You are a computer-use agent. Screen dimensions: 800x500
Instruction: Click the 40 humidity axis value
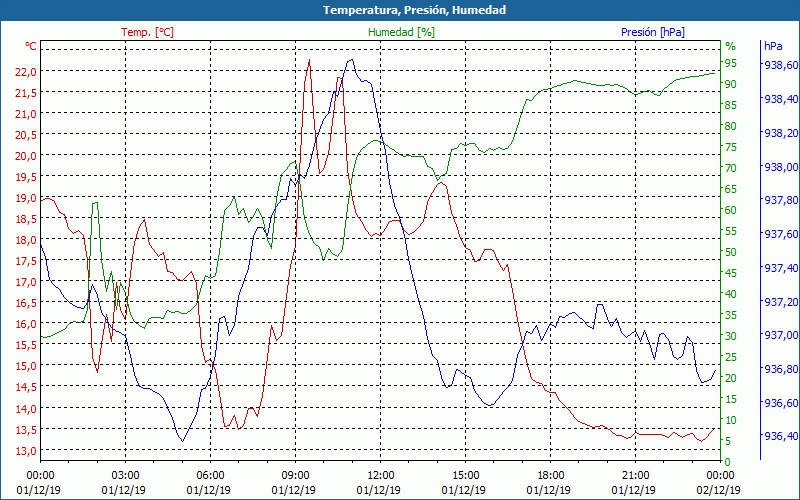point(731,294)
